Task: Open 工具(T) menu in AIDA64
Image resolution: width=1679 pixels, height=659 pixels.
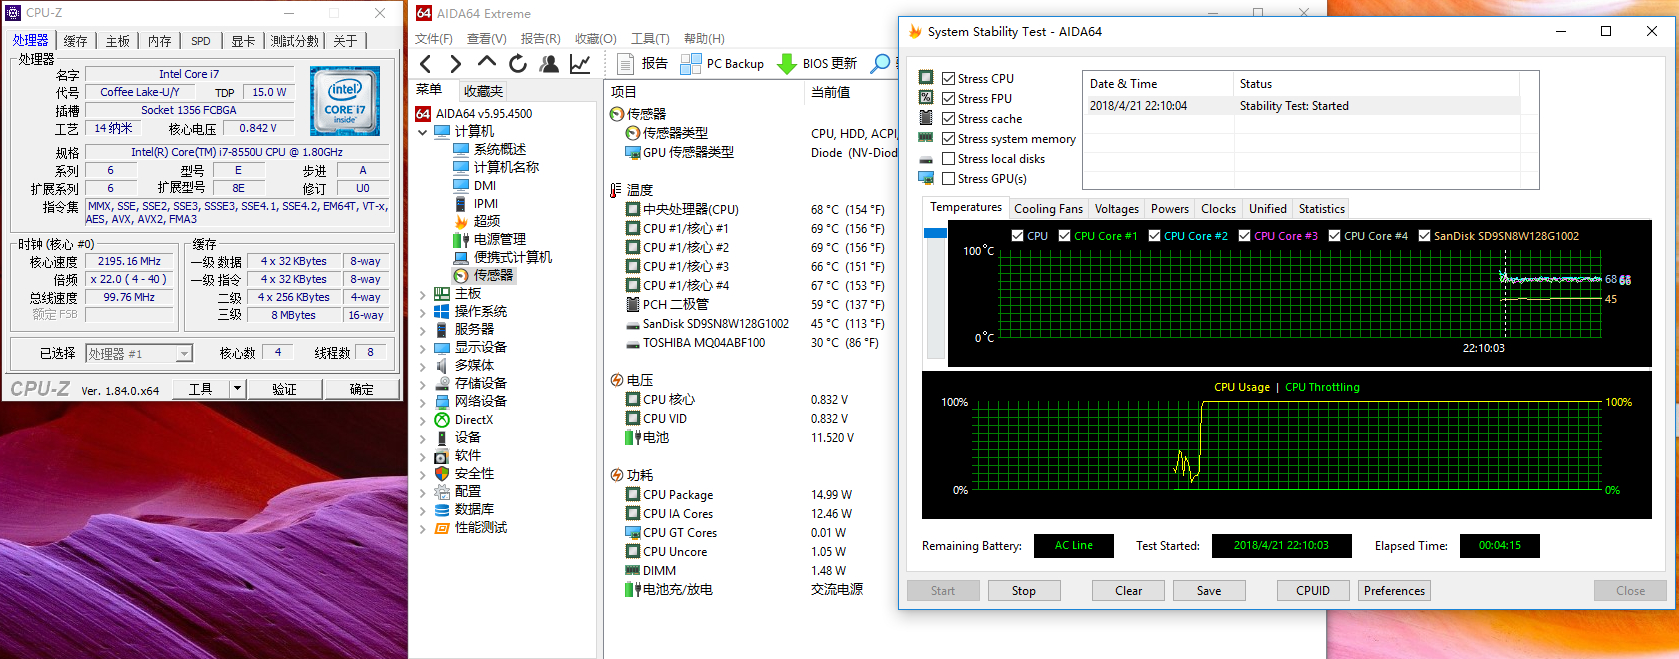Action: [x=650, y=38]
